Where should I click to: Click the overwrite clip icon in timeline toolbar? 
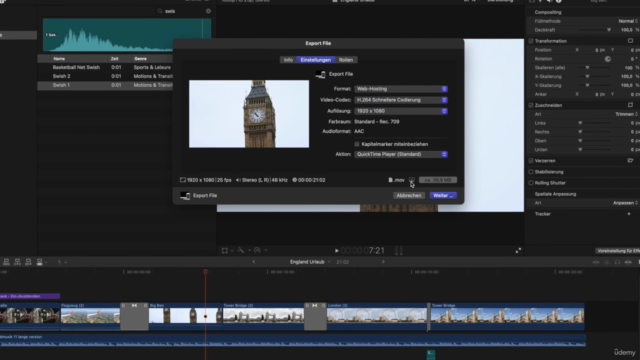click(40, 262)
